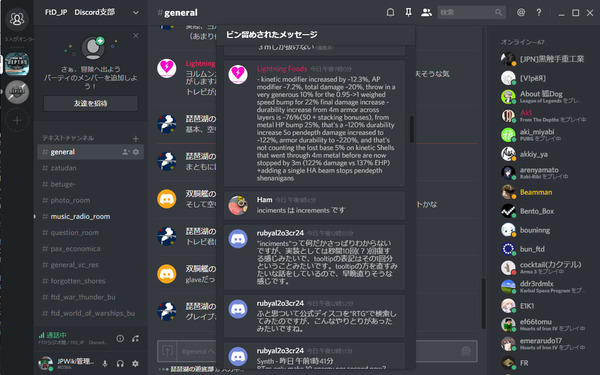Open forgotten_shores channel
600x375 pixels.
[90, 281]
